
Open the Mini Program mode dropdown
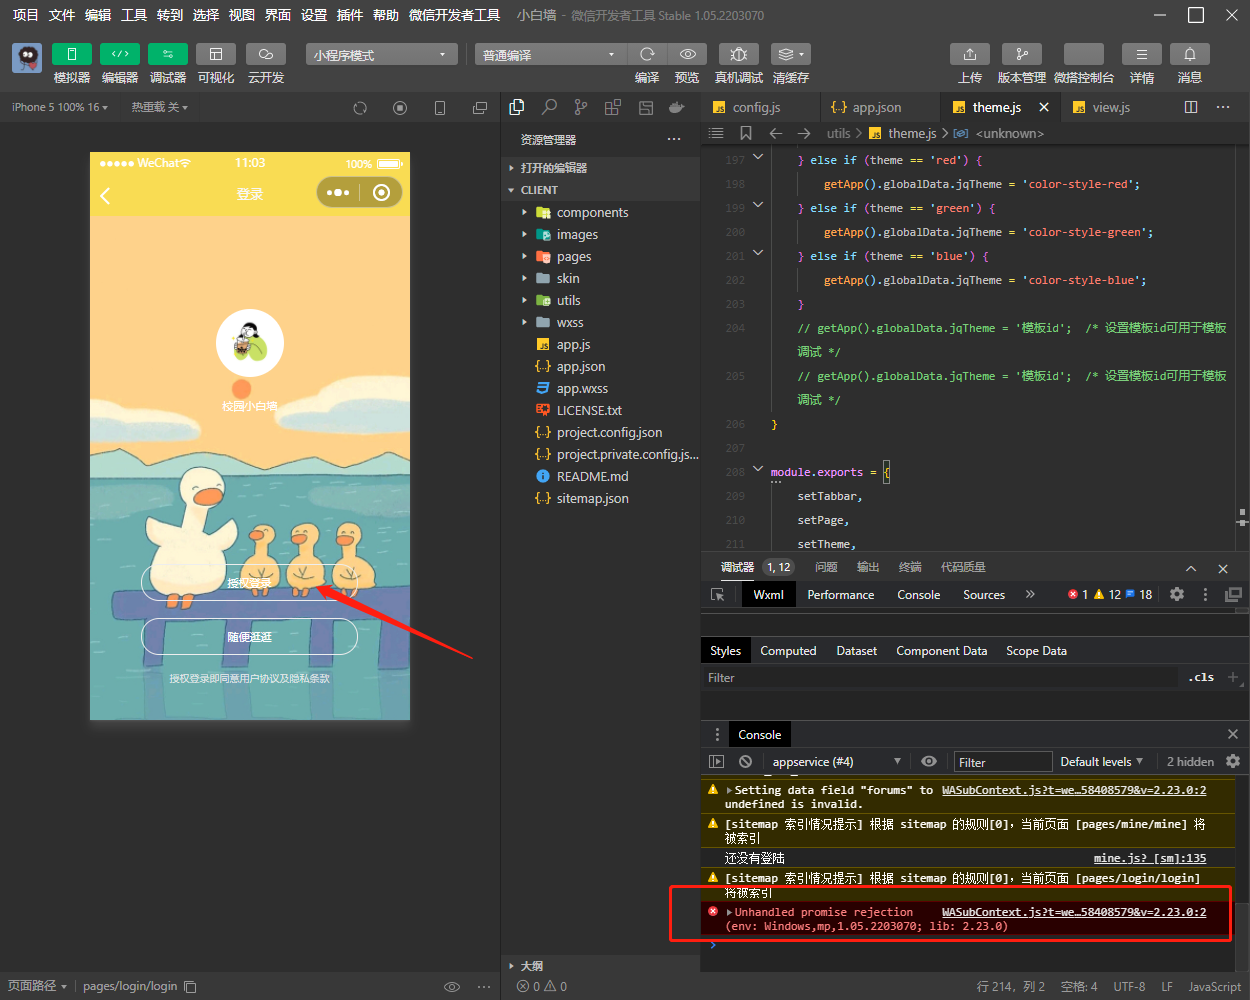[381, 55]
